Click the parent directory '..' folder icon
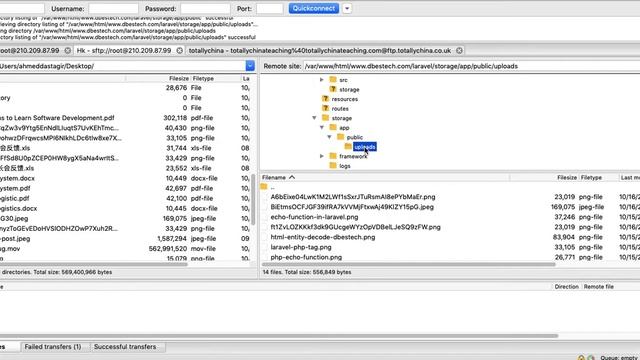 point(264,187)
